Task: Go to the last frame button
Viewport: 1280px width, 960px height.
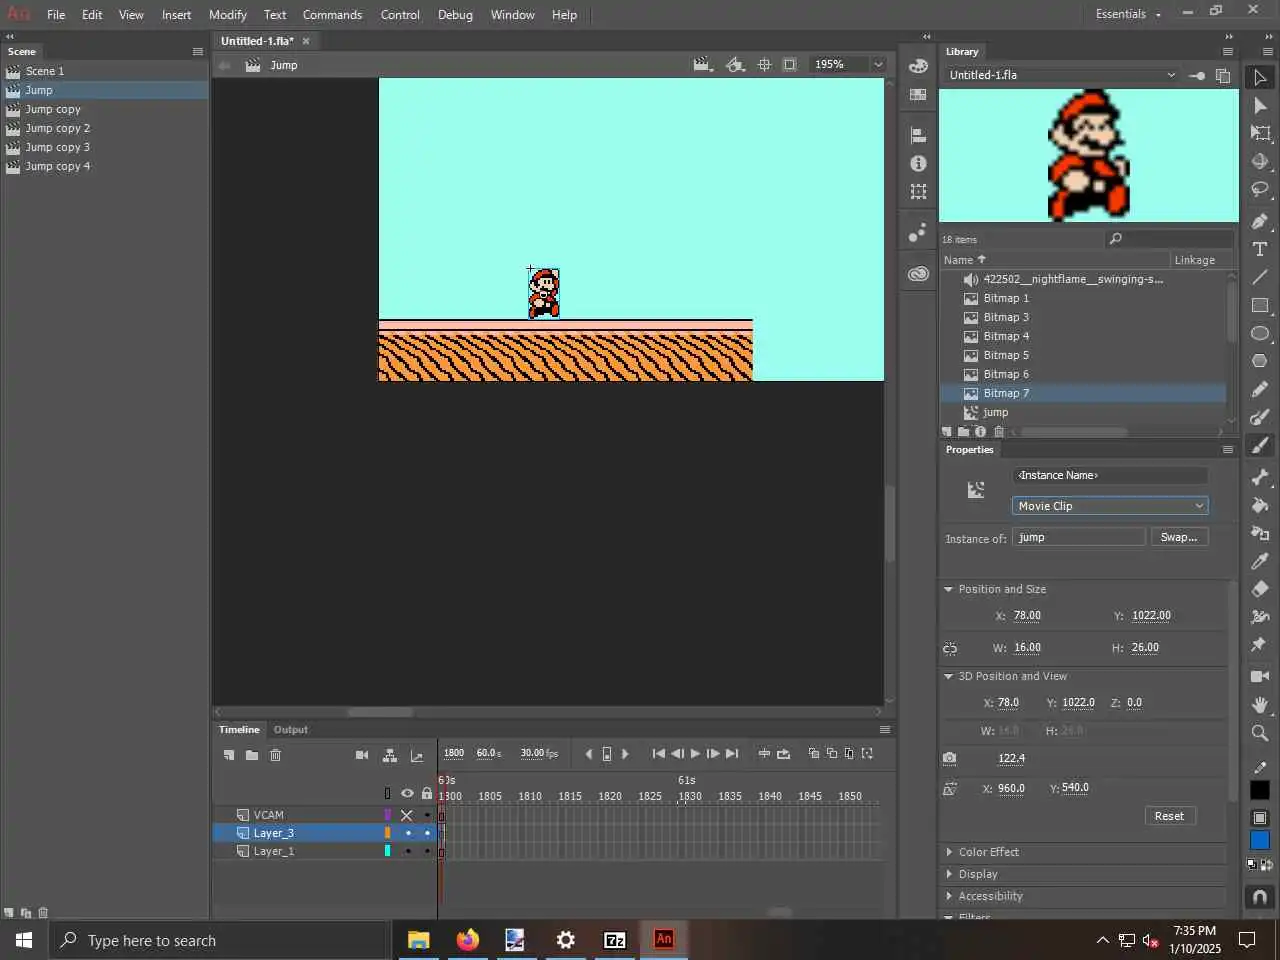Action: [x=732, y=754]
